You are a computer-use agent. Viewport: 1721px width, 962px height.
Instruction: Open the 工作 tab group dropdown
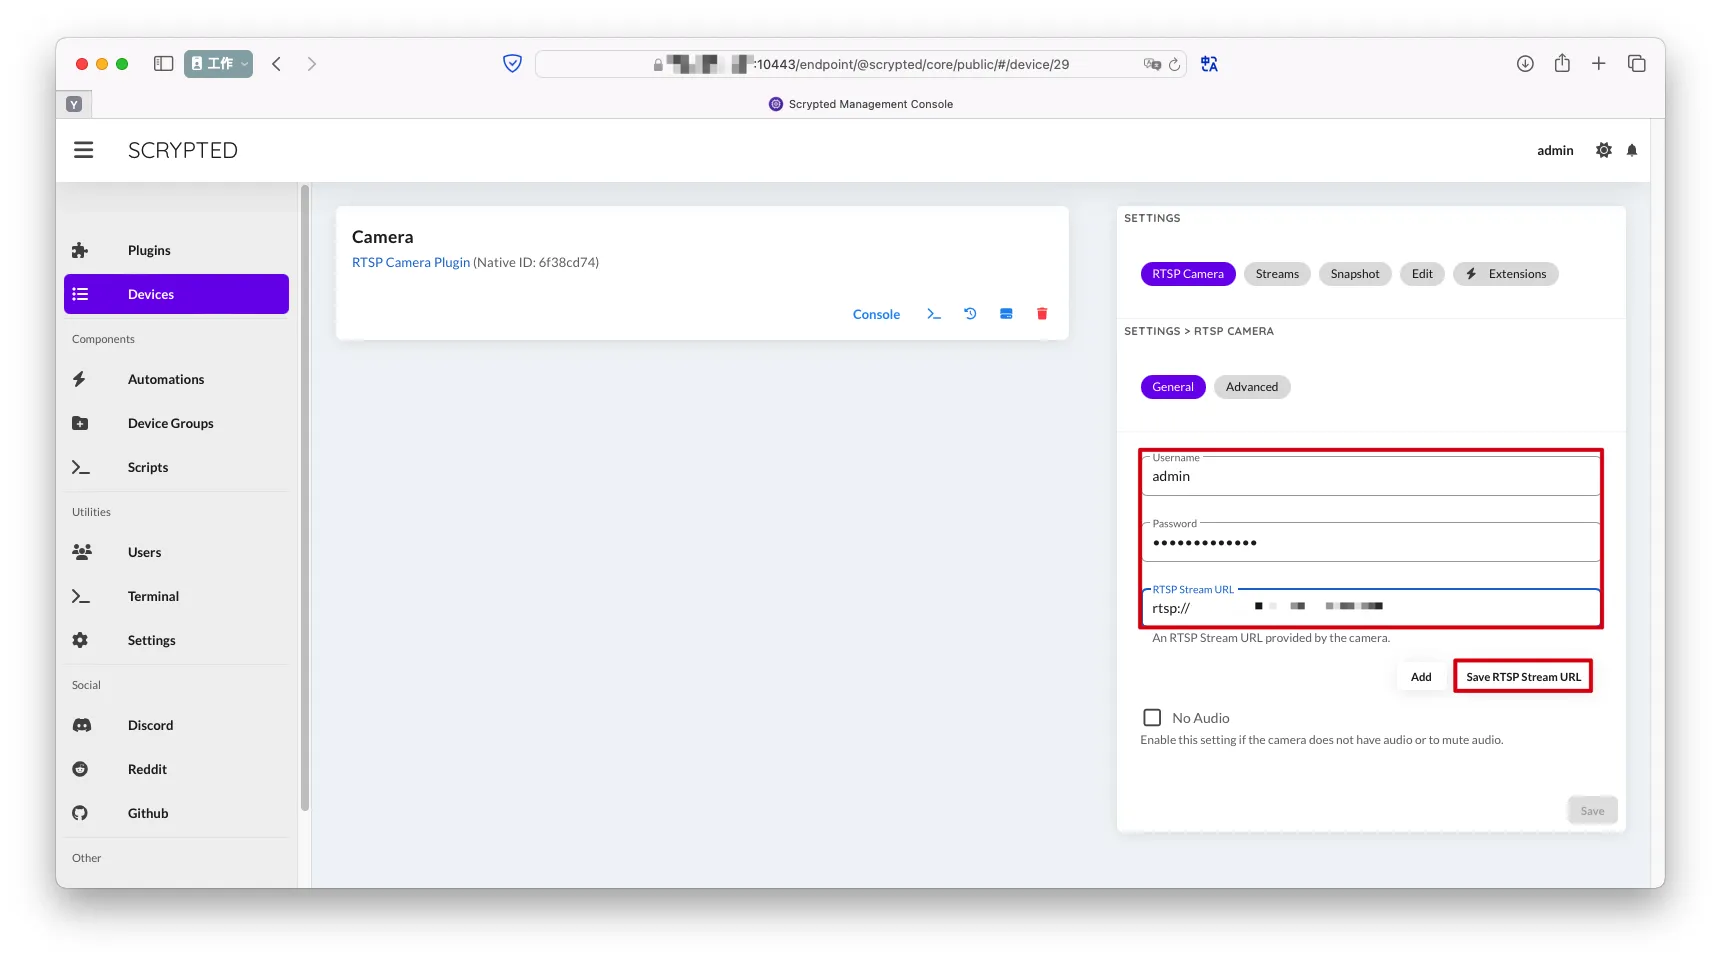click(218, 64)
